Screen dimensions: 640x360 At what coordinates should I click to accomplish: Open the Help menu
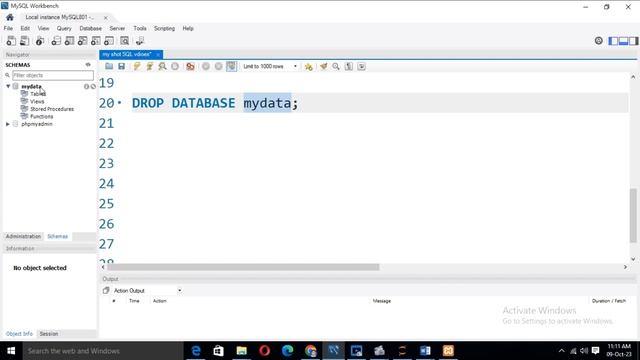(188, 28)
